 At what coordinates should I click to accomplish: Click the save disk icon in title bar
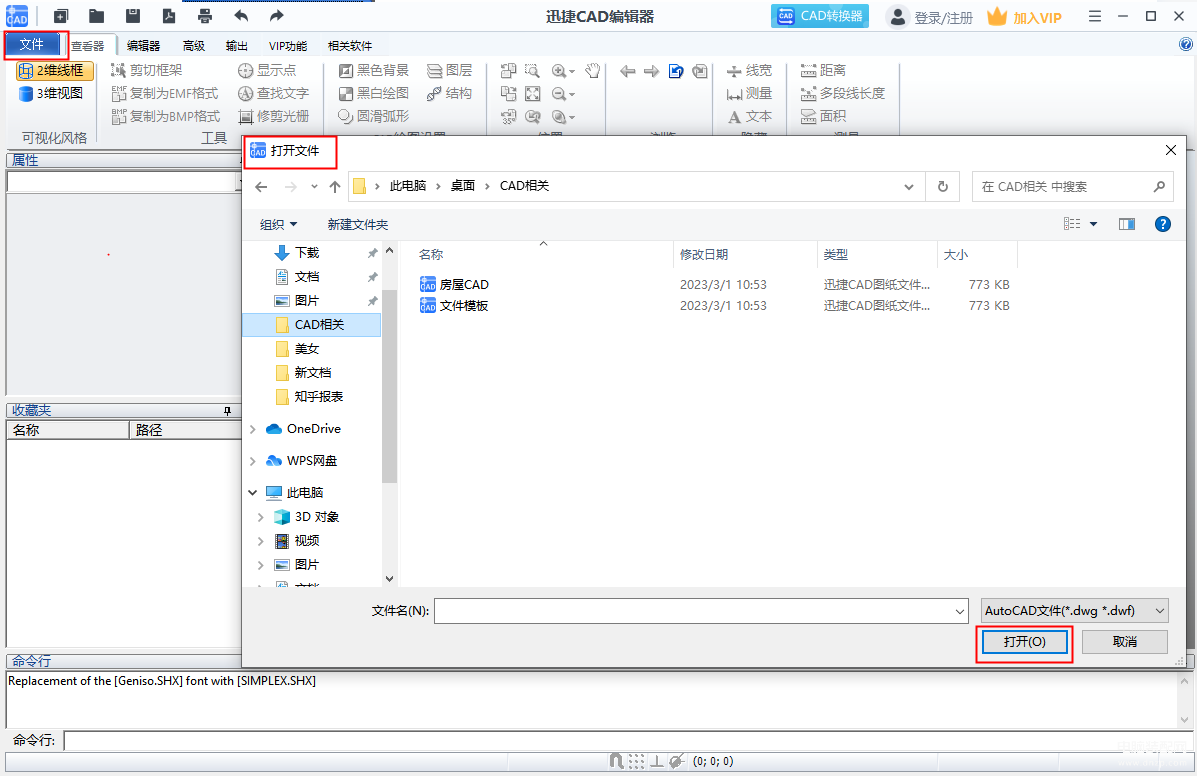coord(133,16)
